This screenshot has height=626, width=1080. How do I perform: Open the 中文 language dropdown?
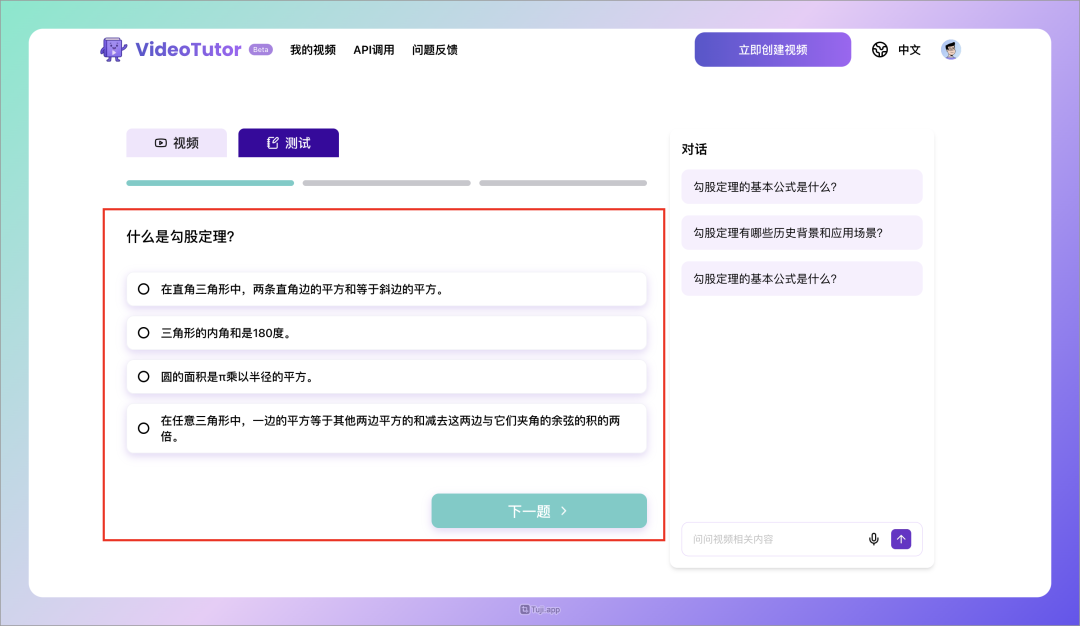point(909,50)
